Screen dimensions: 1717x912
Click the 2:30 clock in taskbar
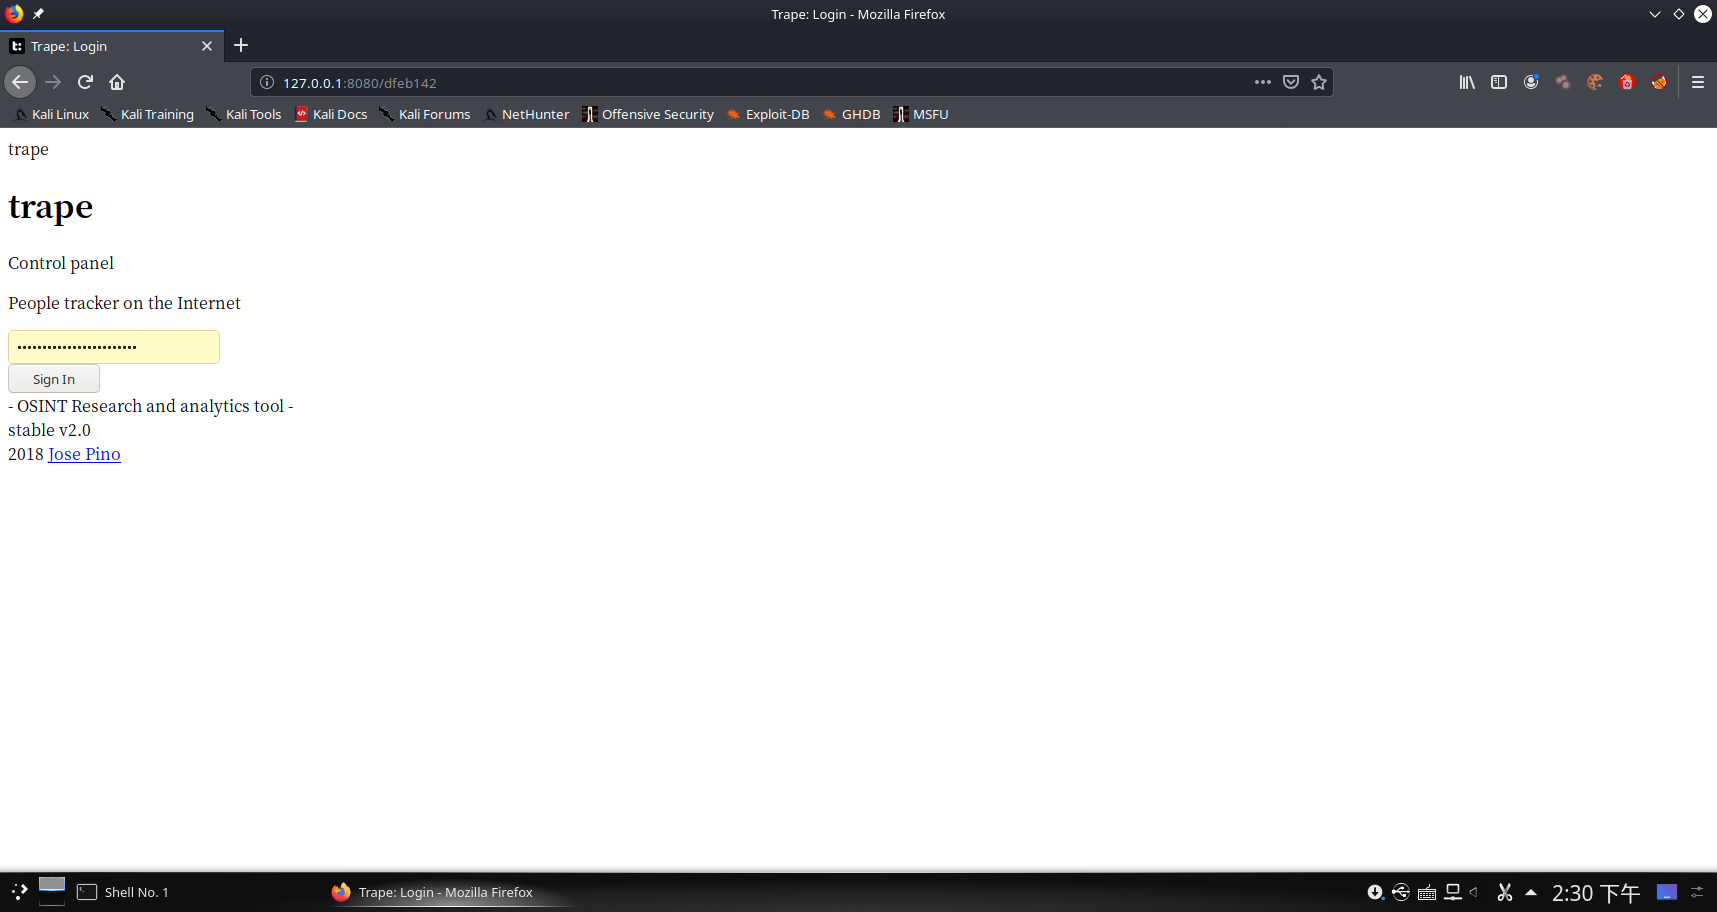pos(1596,893)
